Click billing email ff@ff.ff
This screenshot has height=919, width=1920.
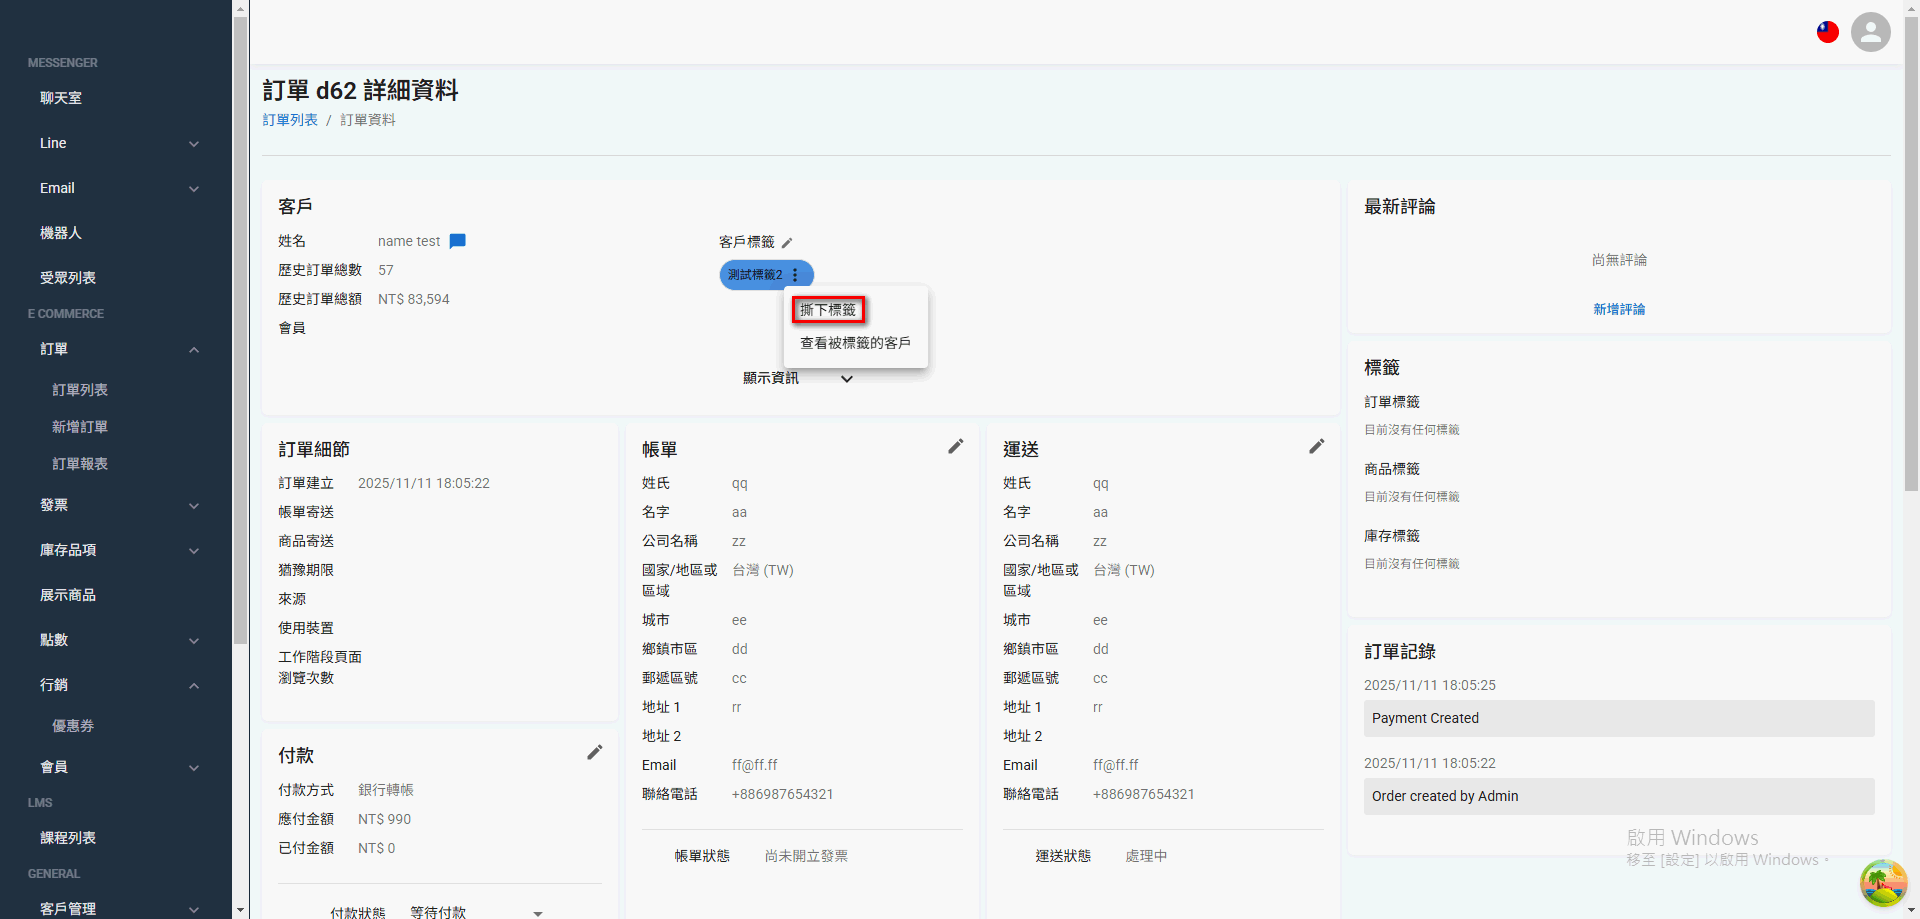[x=754, y=765]
